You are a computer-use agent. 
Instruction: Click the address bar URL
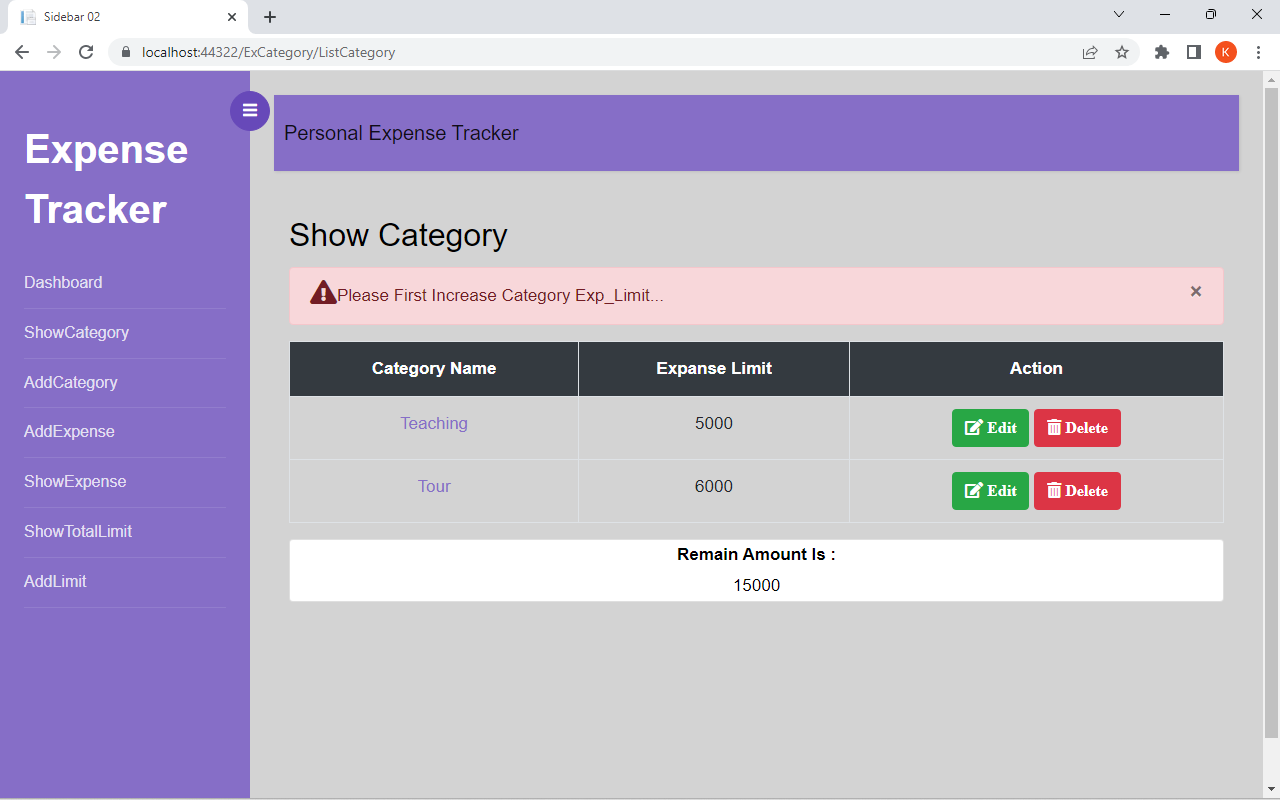[269, 52]
